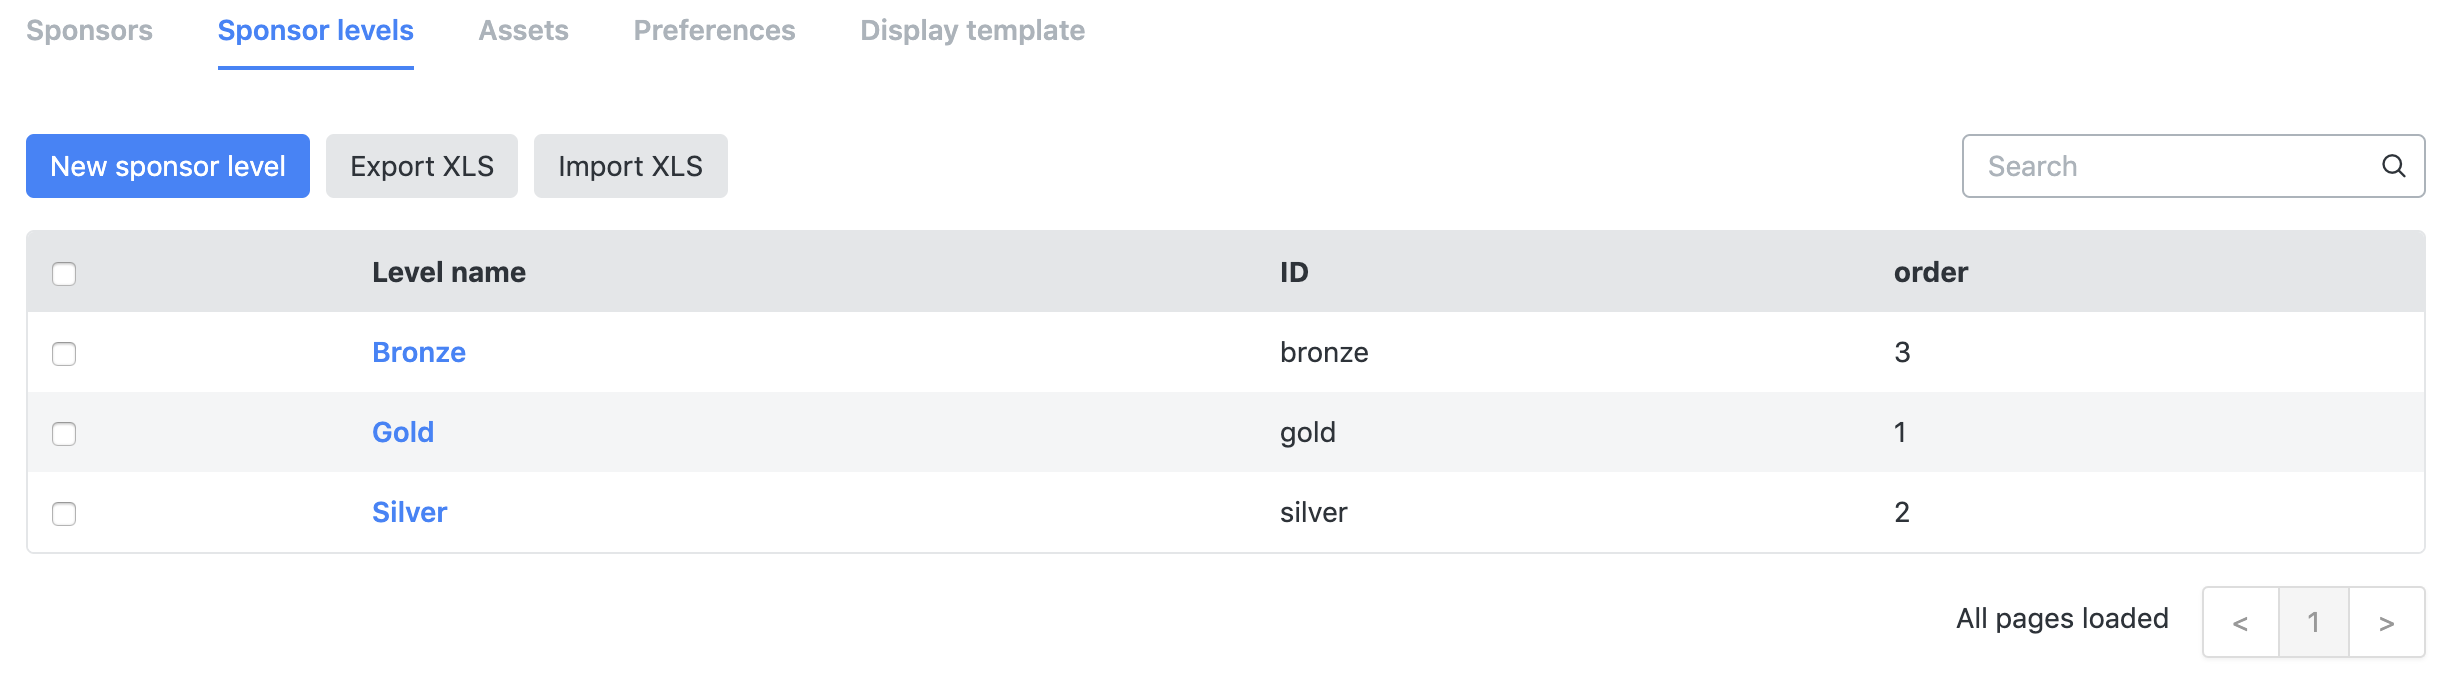This screenshot has height=676, width=2456.
Task: Click page number 1 in pagination
Action: [2314, 622]
